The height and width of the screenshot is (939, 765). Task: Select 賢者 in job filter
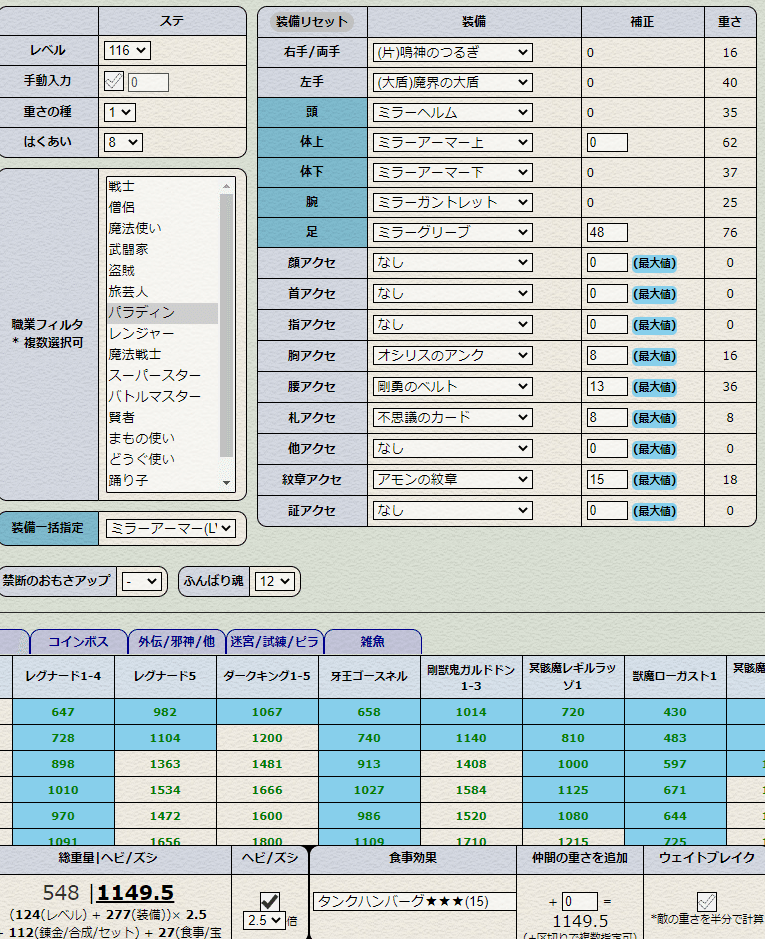(x=162, y=417)
